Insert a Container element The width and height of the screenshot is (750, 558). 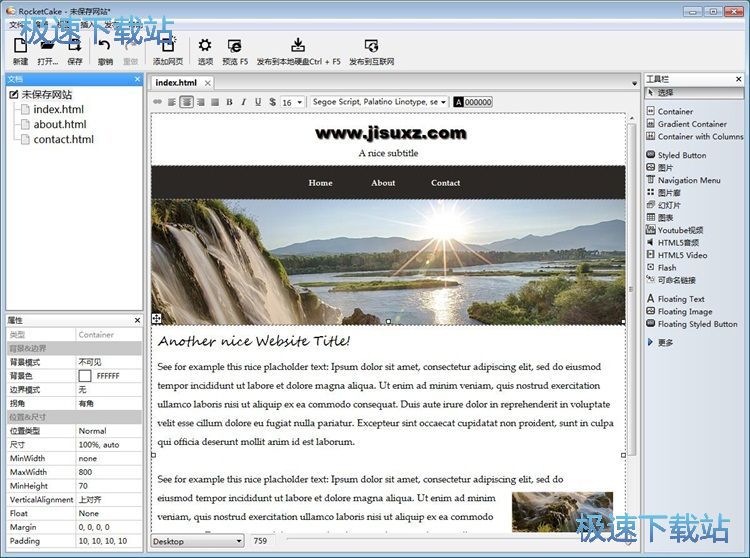coord(675,111)
